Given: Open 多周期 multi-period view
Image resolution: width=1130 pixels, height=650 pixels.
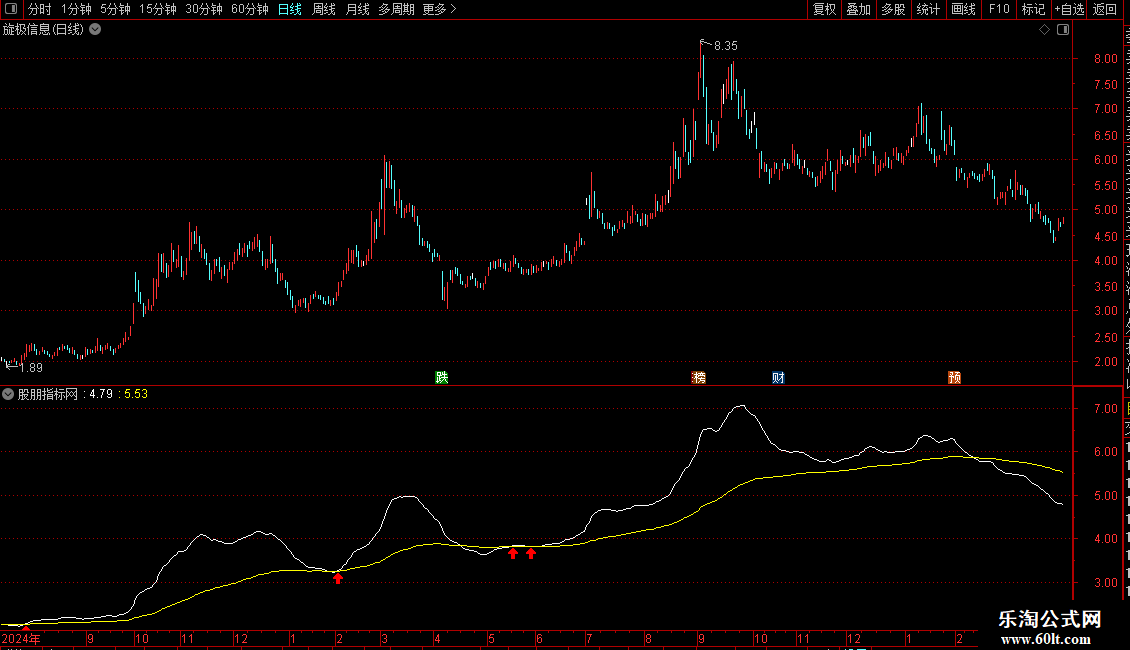Looking at the screenshot, I should point(396,9).
